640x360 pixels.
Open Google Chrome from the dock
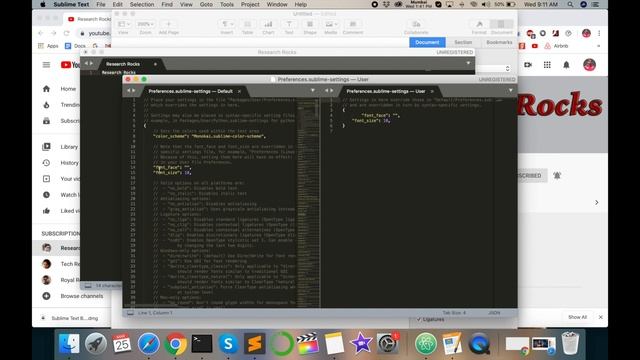pyautogui.click(x=175, y=344)
